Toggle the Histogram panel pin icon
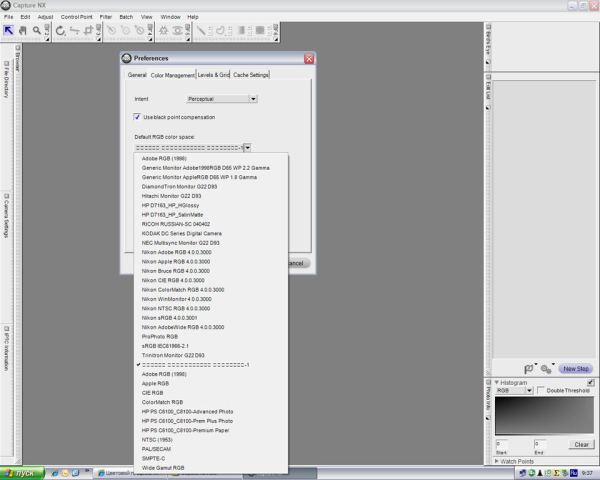 tap(591, 382)
